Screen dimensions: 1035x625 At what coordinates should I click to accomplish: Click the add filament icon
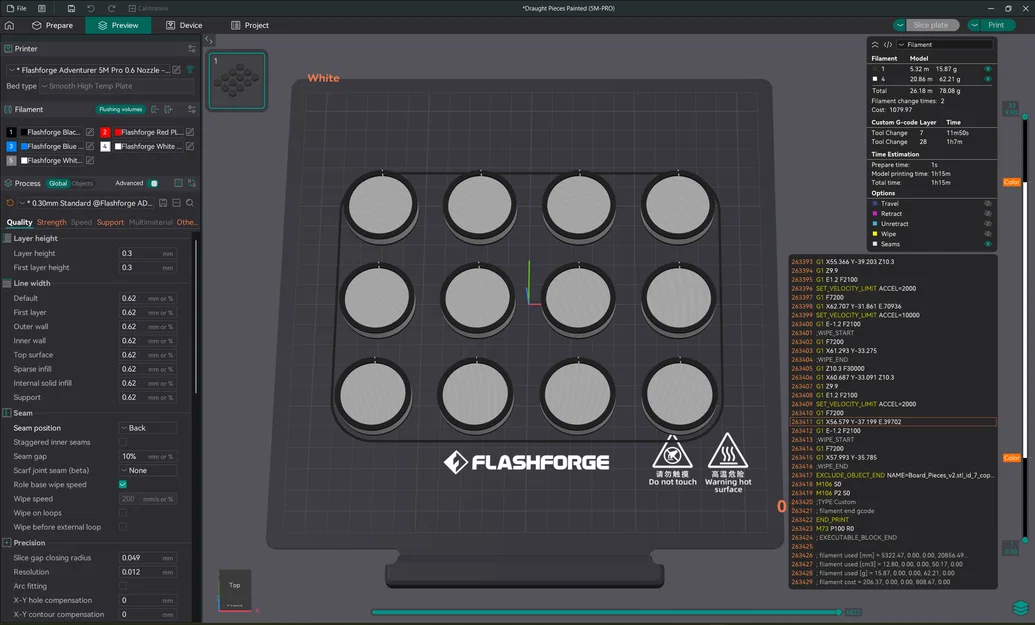(168, 110)
